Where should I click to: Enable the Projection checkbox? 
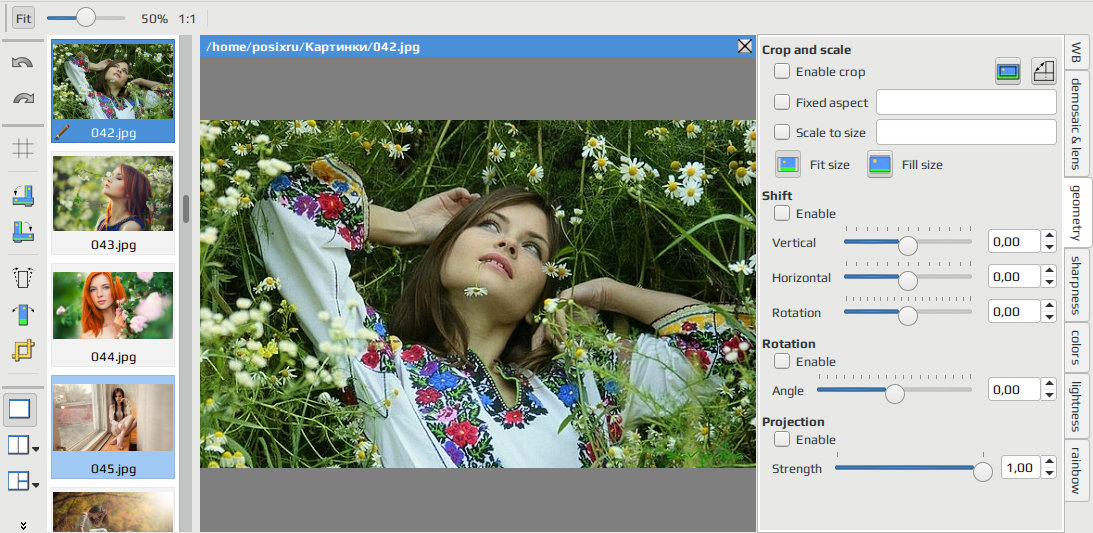pyautogui.click(x=782, y=439)
